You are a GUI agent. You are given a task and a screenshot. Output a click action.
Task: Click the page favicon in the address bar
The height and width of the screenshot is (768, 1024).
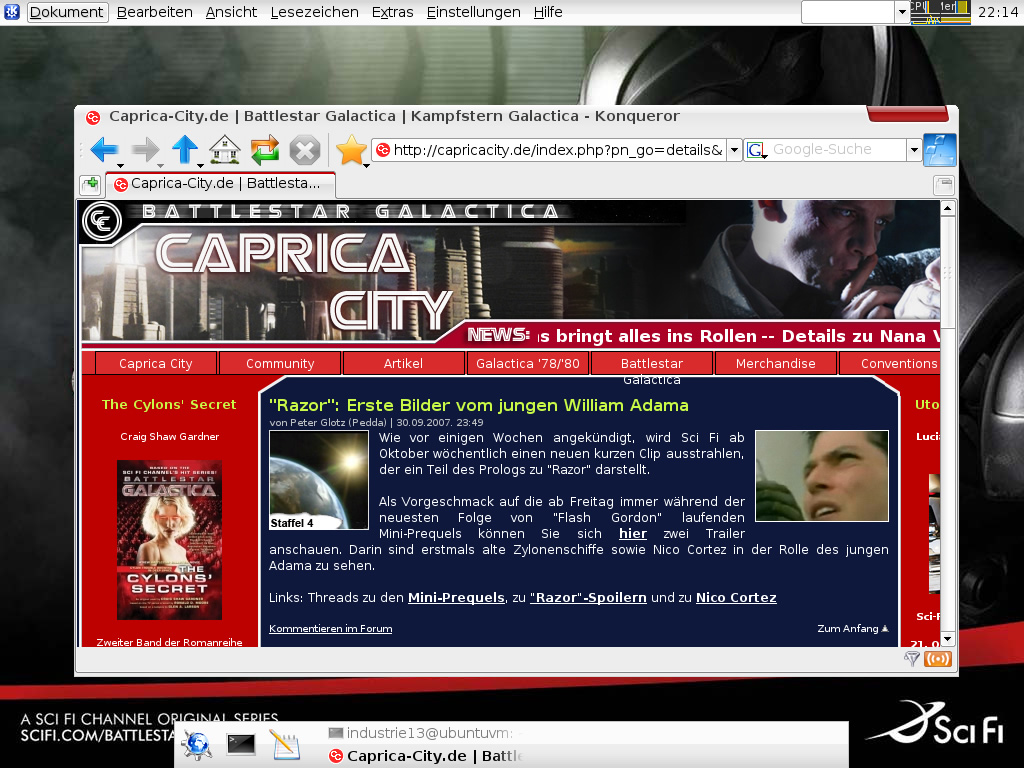[383, 150]
